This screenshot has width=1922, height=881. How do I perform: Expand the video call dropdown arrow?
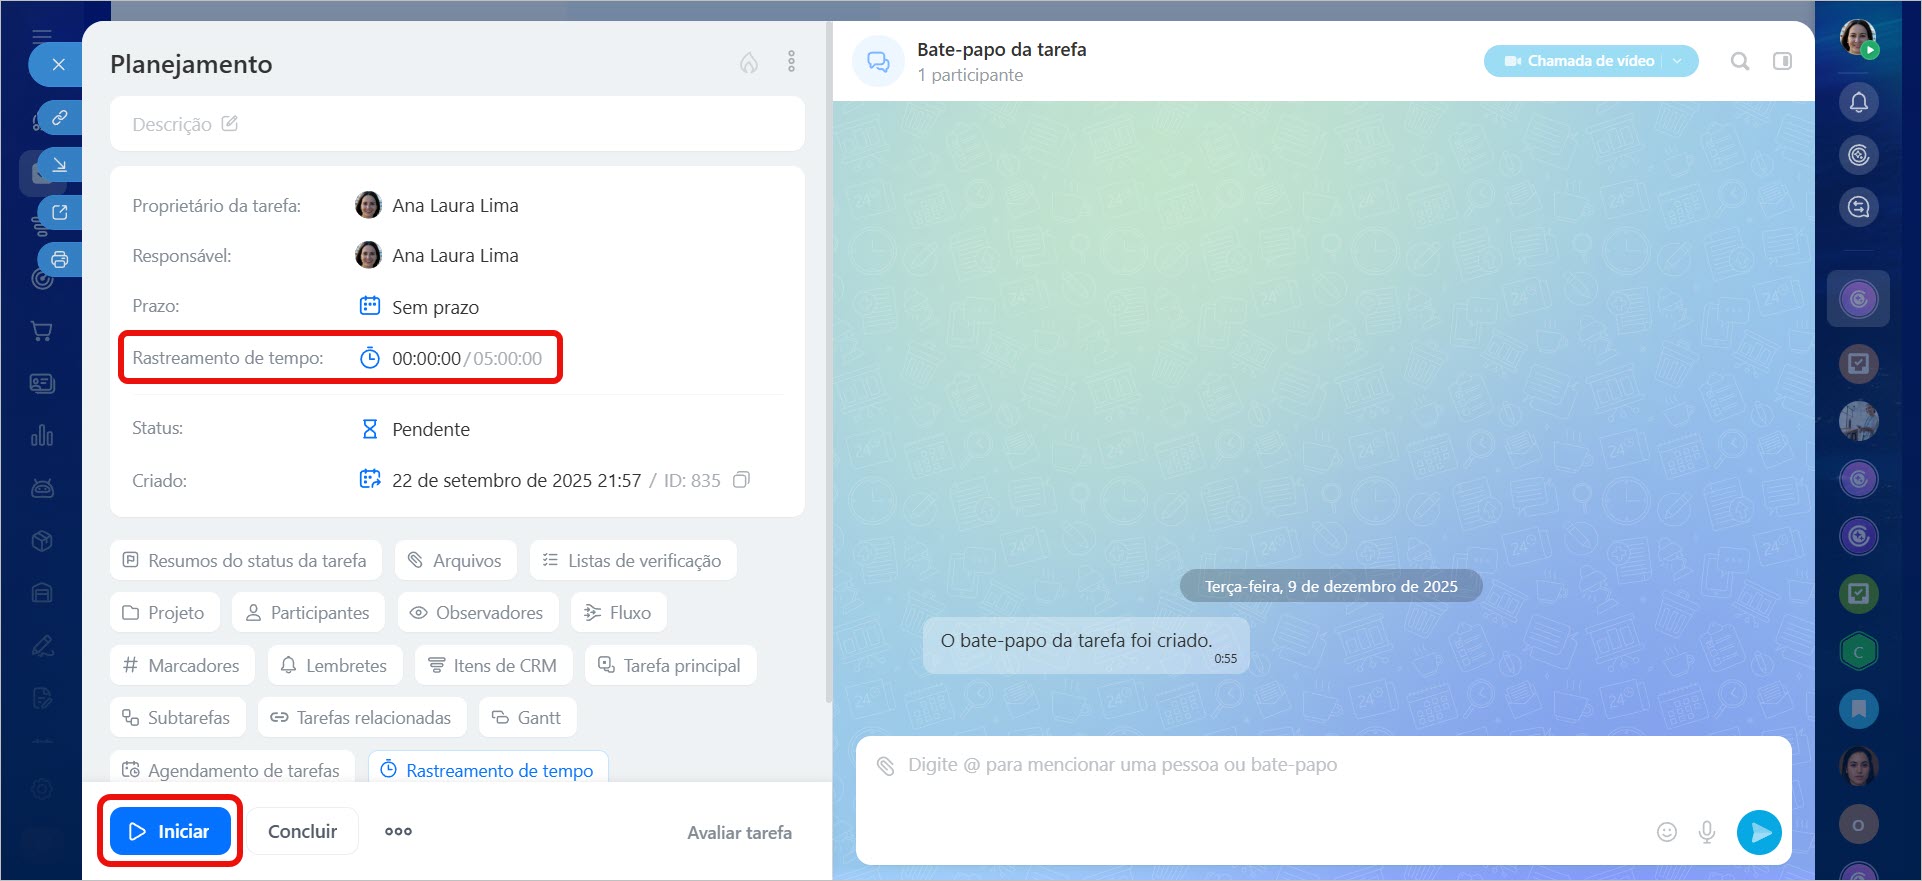tap(1679, 61)
